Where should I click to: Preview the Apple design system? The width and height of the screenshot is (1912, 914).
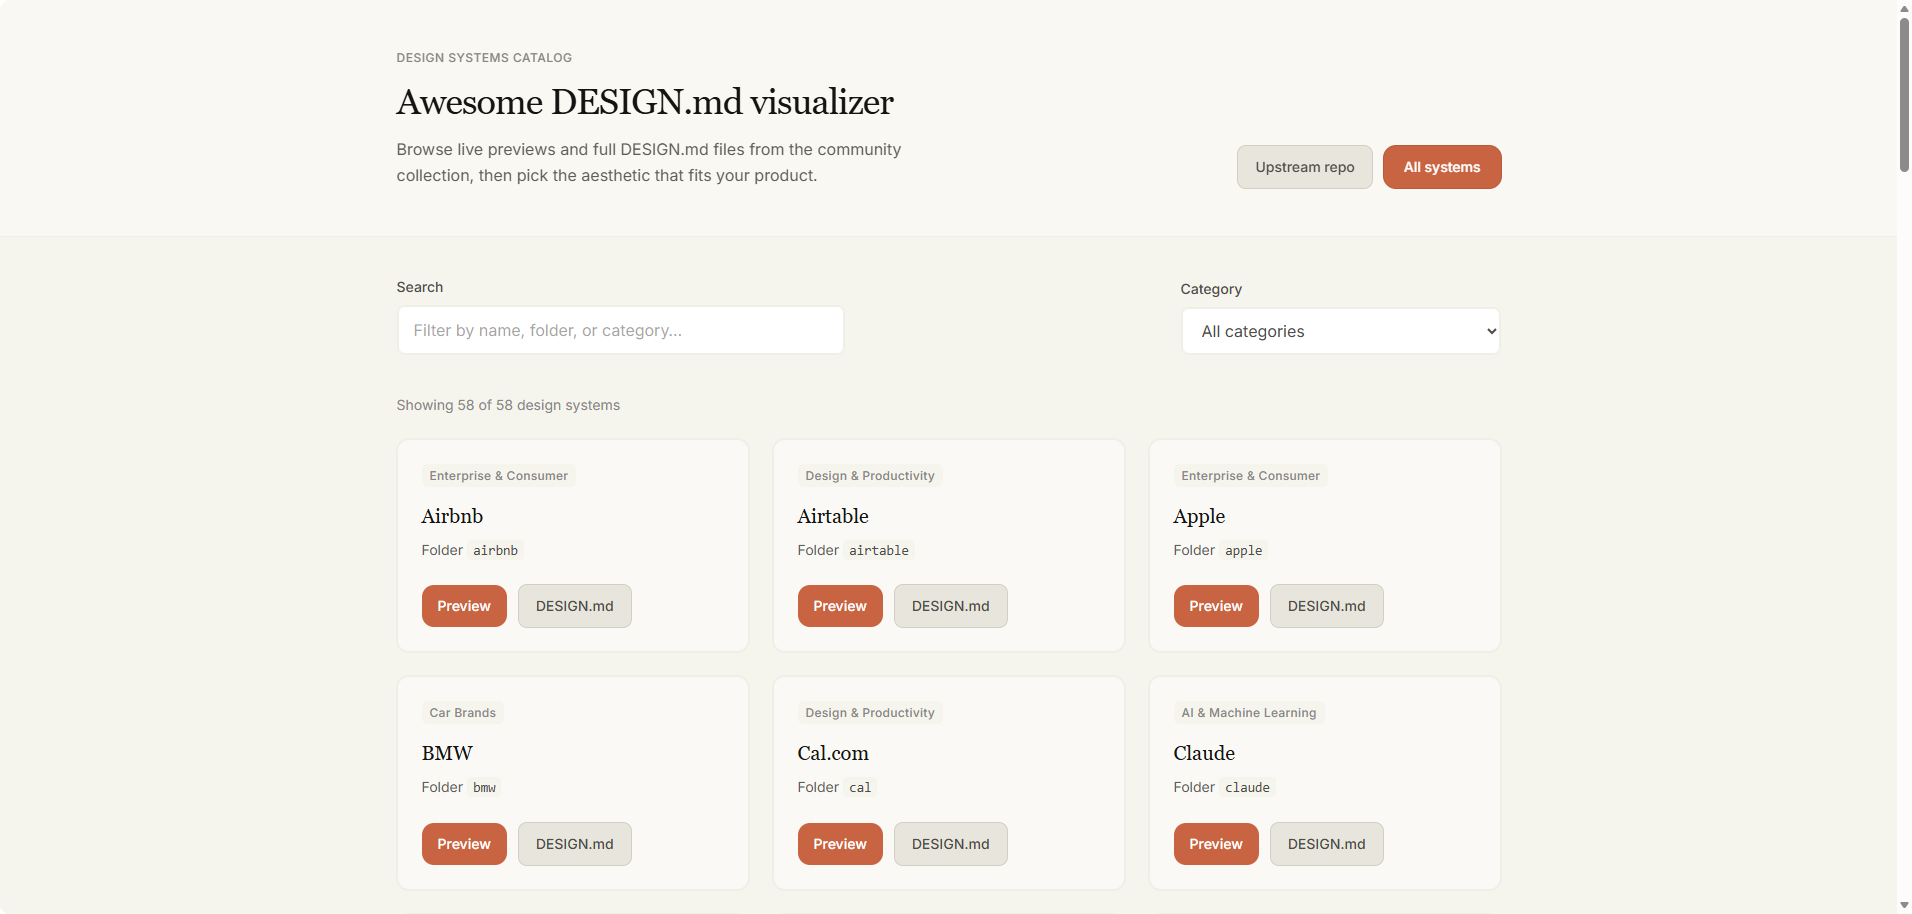[1215, 605]
